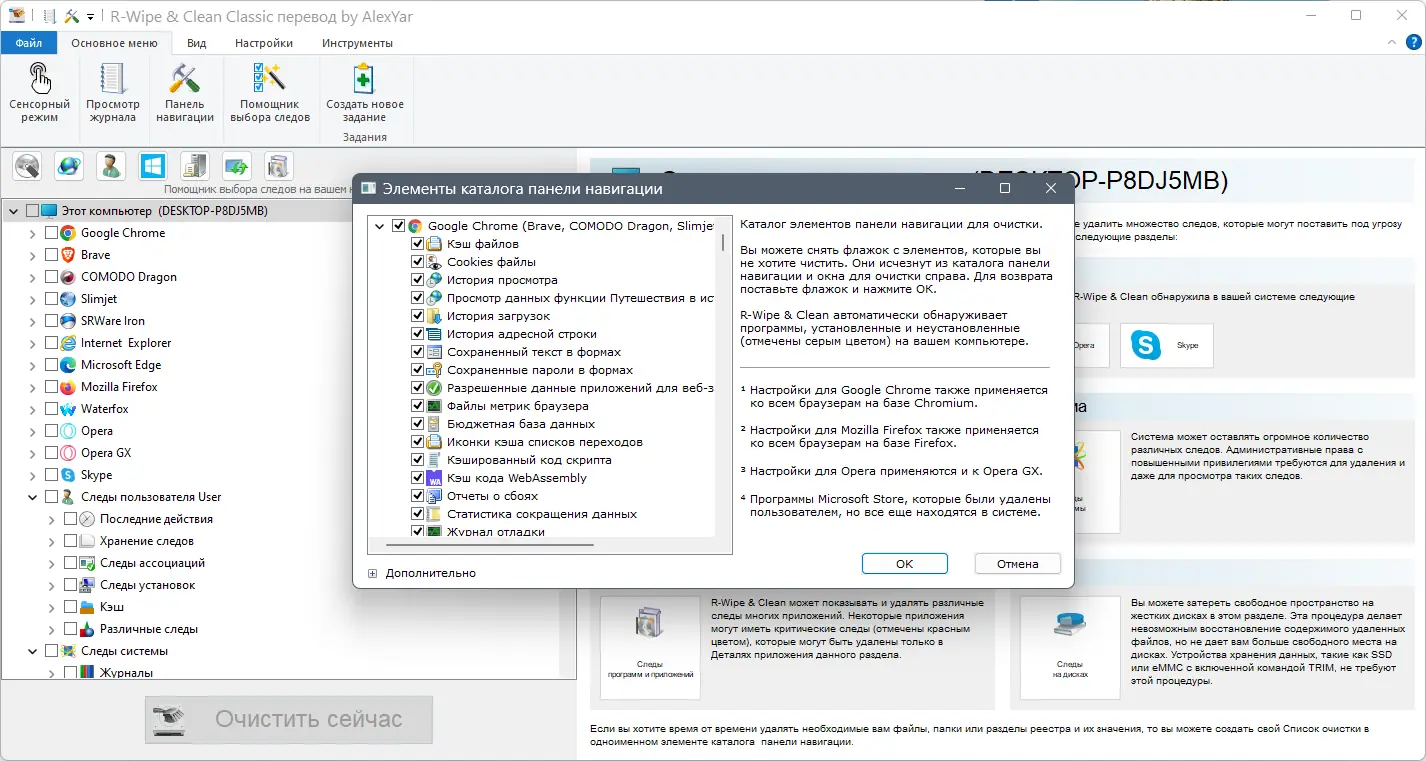Screen dimensions: 1426x761
Task: Click the dialog list vertical scrollbar thumb
Action: 723,241
